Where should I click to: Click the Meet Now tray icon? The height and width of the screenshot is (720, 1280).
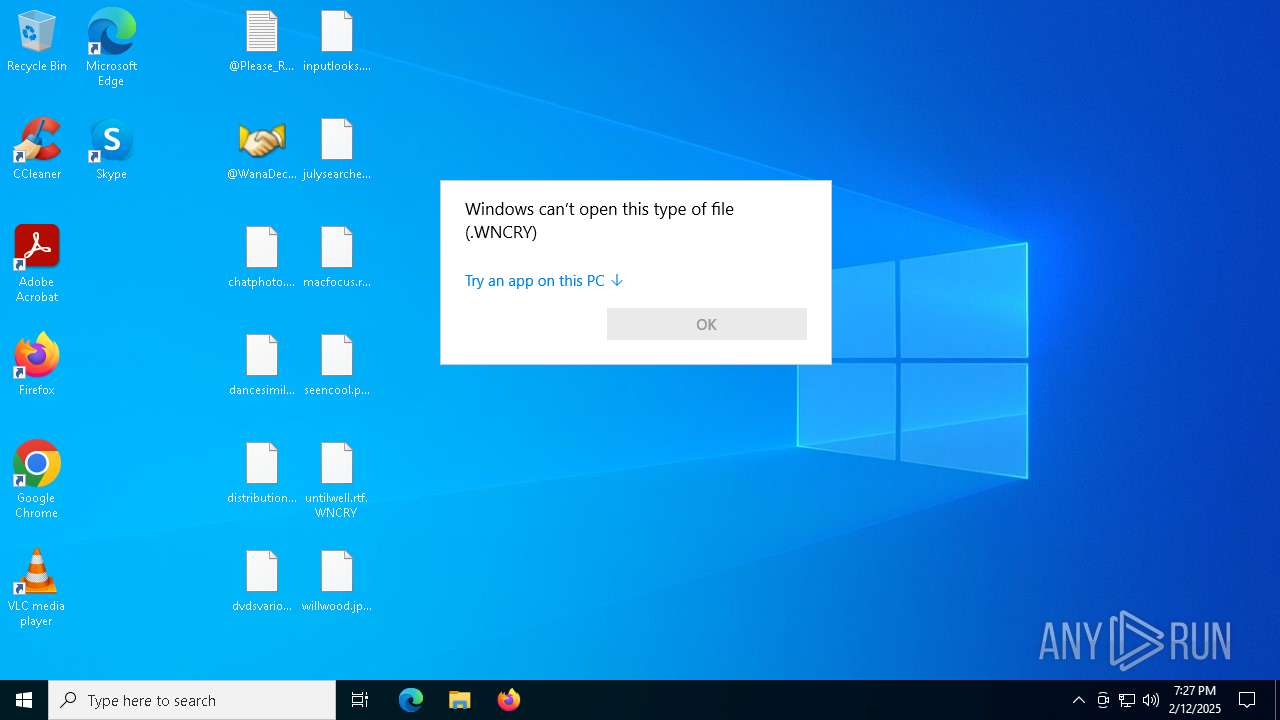click(1103, 700)
